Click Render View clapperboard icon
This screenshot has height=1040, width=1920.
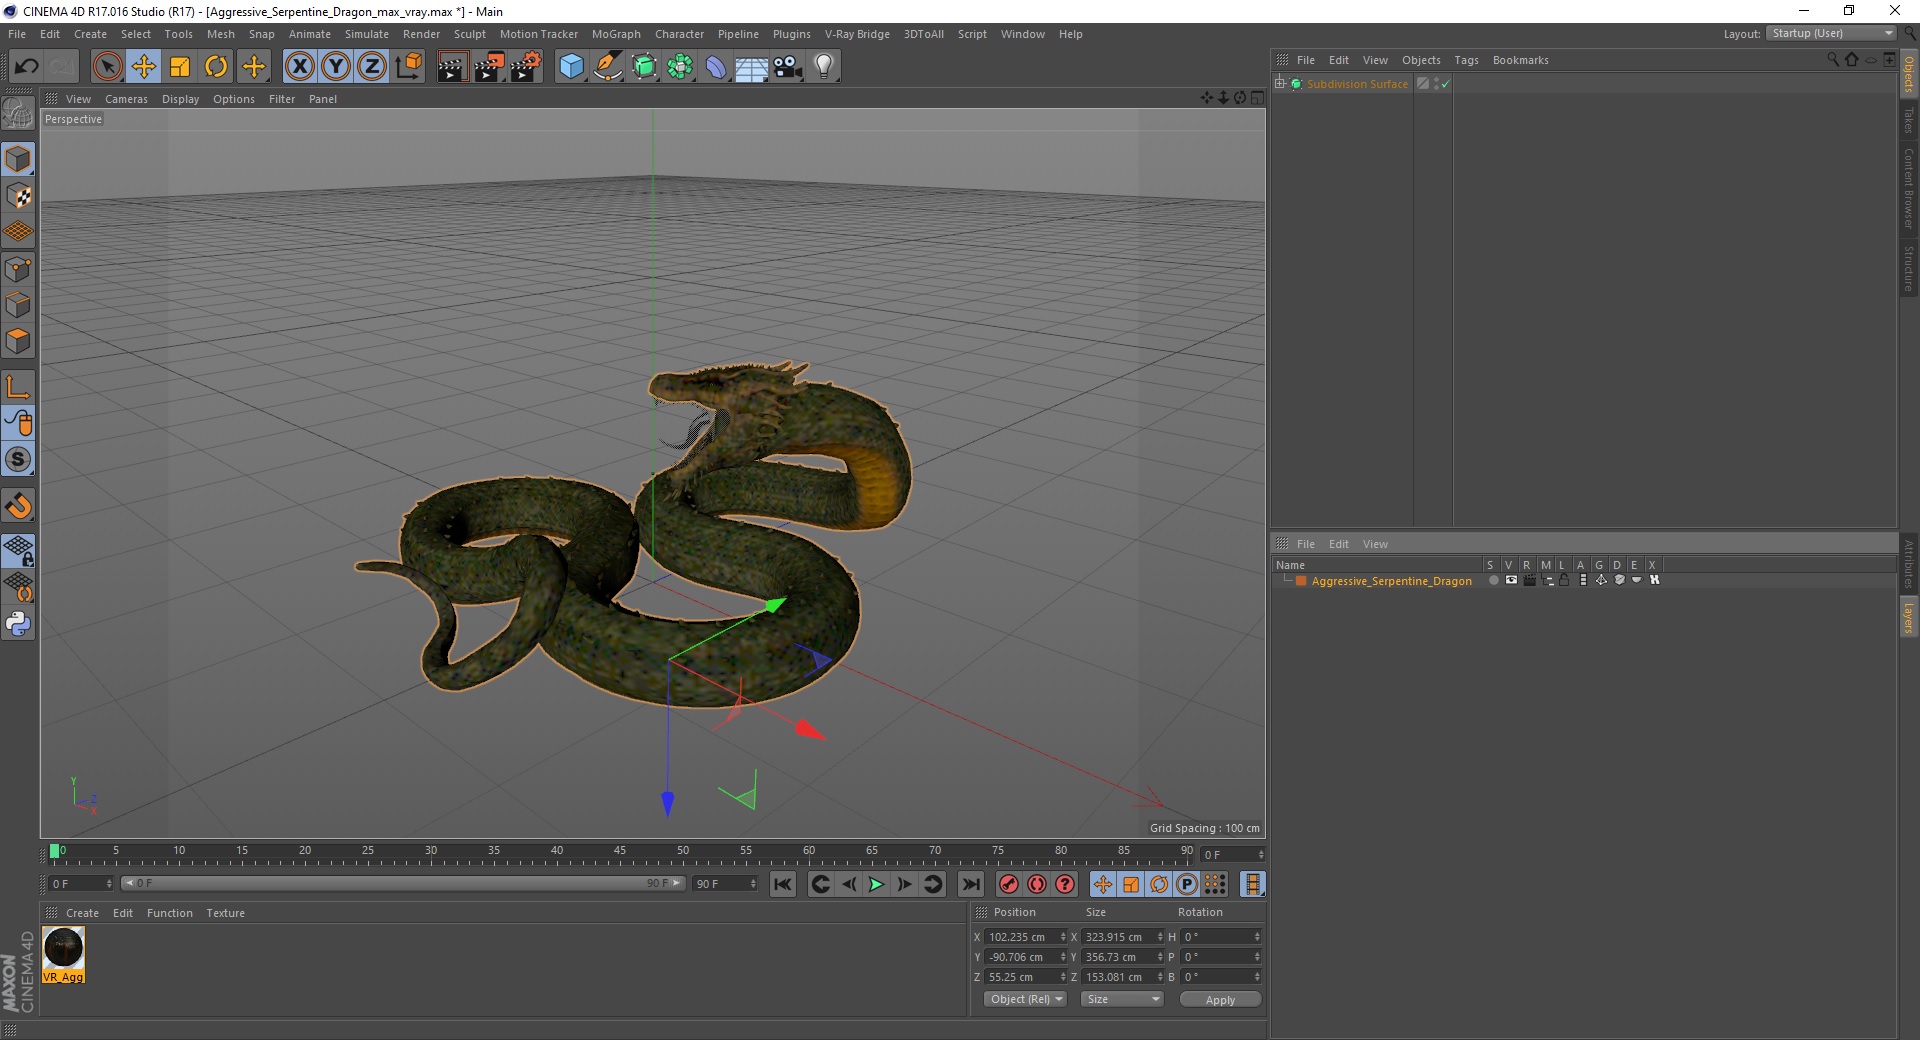[452, 67]
